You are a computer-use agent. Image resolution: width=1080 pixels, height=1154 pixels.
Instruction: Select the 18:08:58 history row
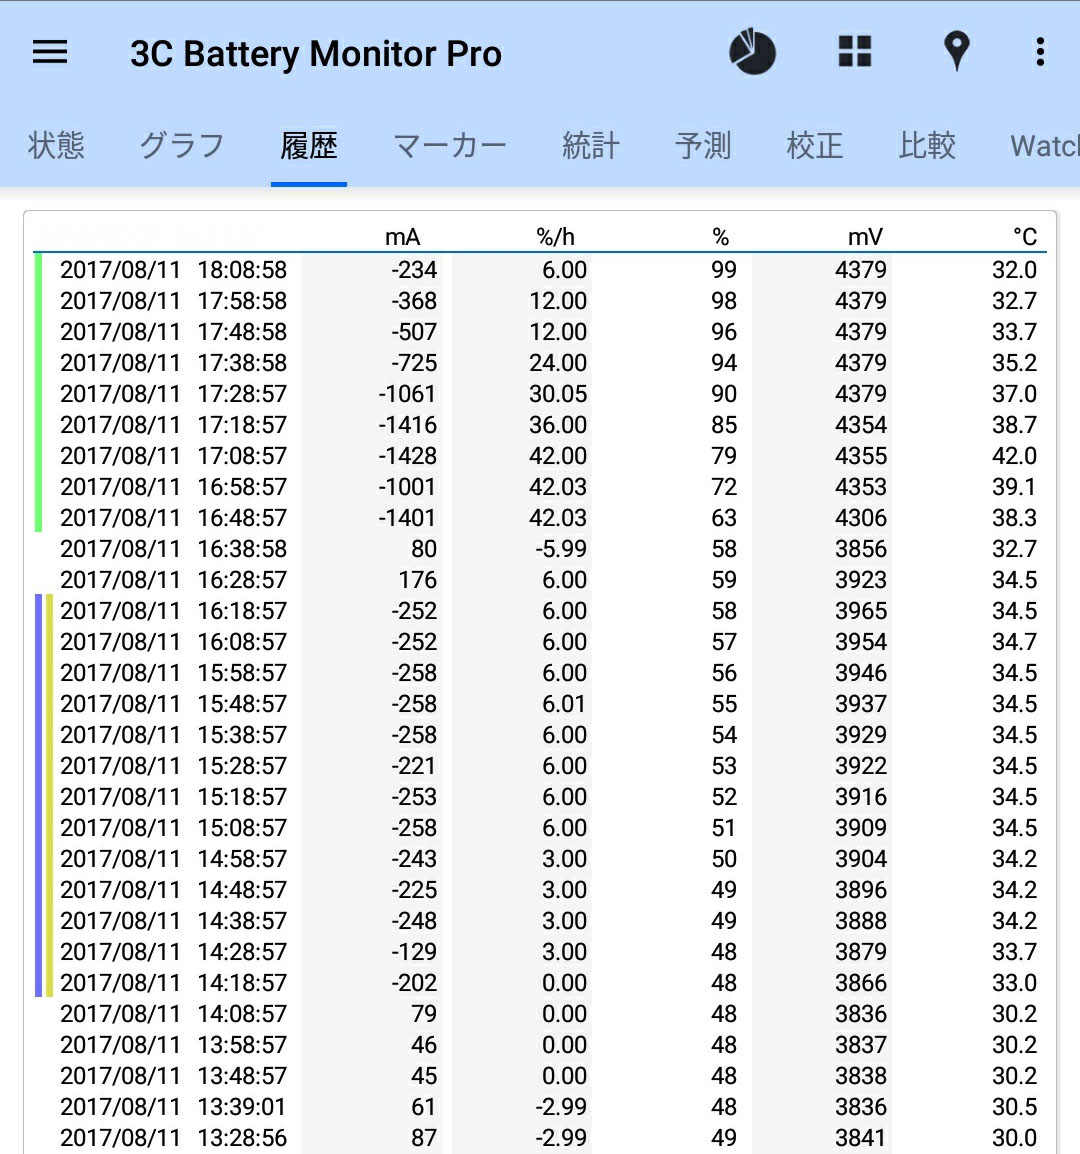tap(540, 270)
